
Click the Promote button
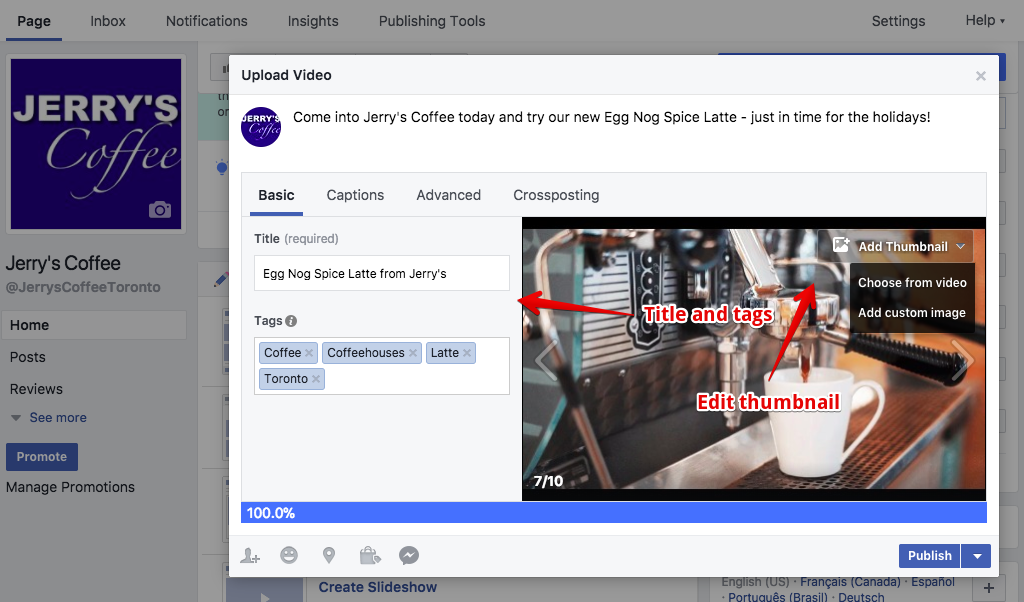point(42,457)
